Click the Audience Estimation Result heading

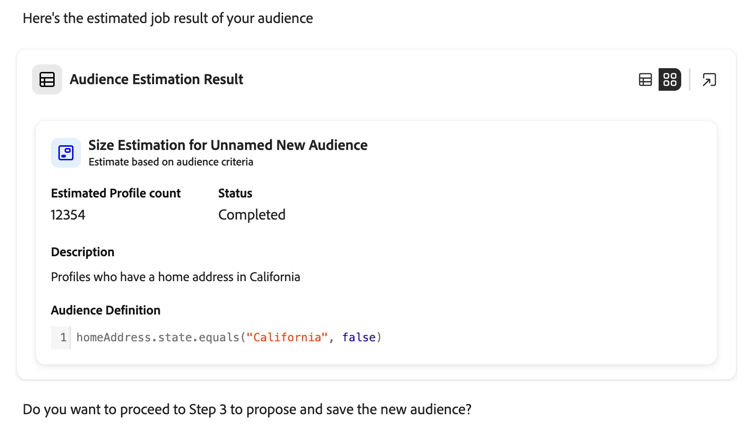156,80
